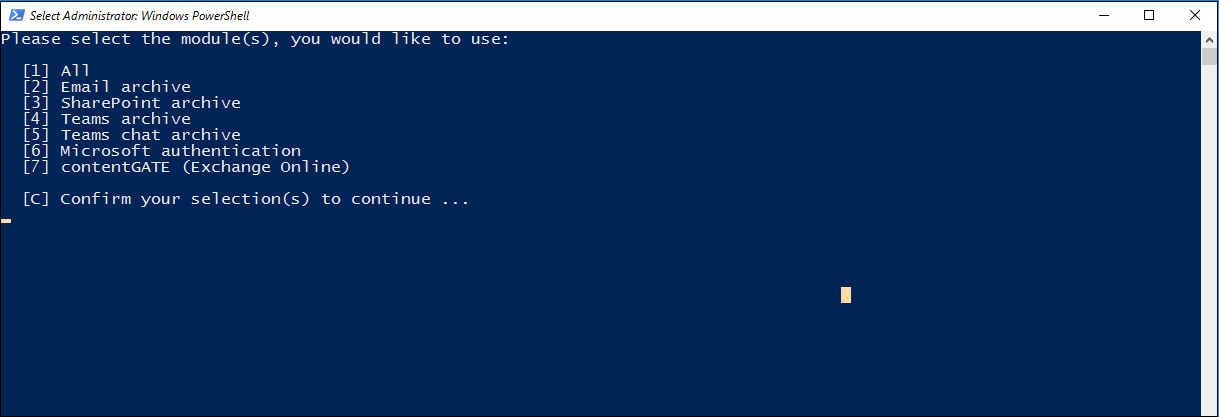Minimize the PowerShell window
Screen dimensions: 1219x417
pyautogui.click(x=1103, y=15)
